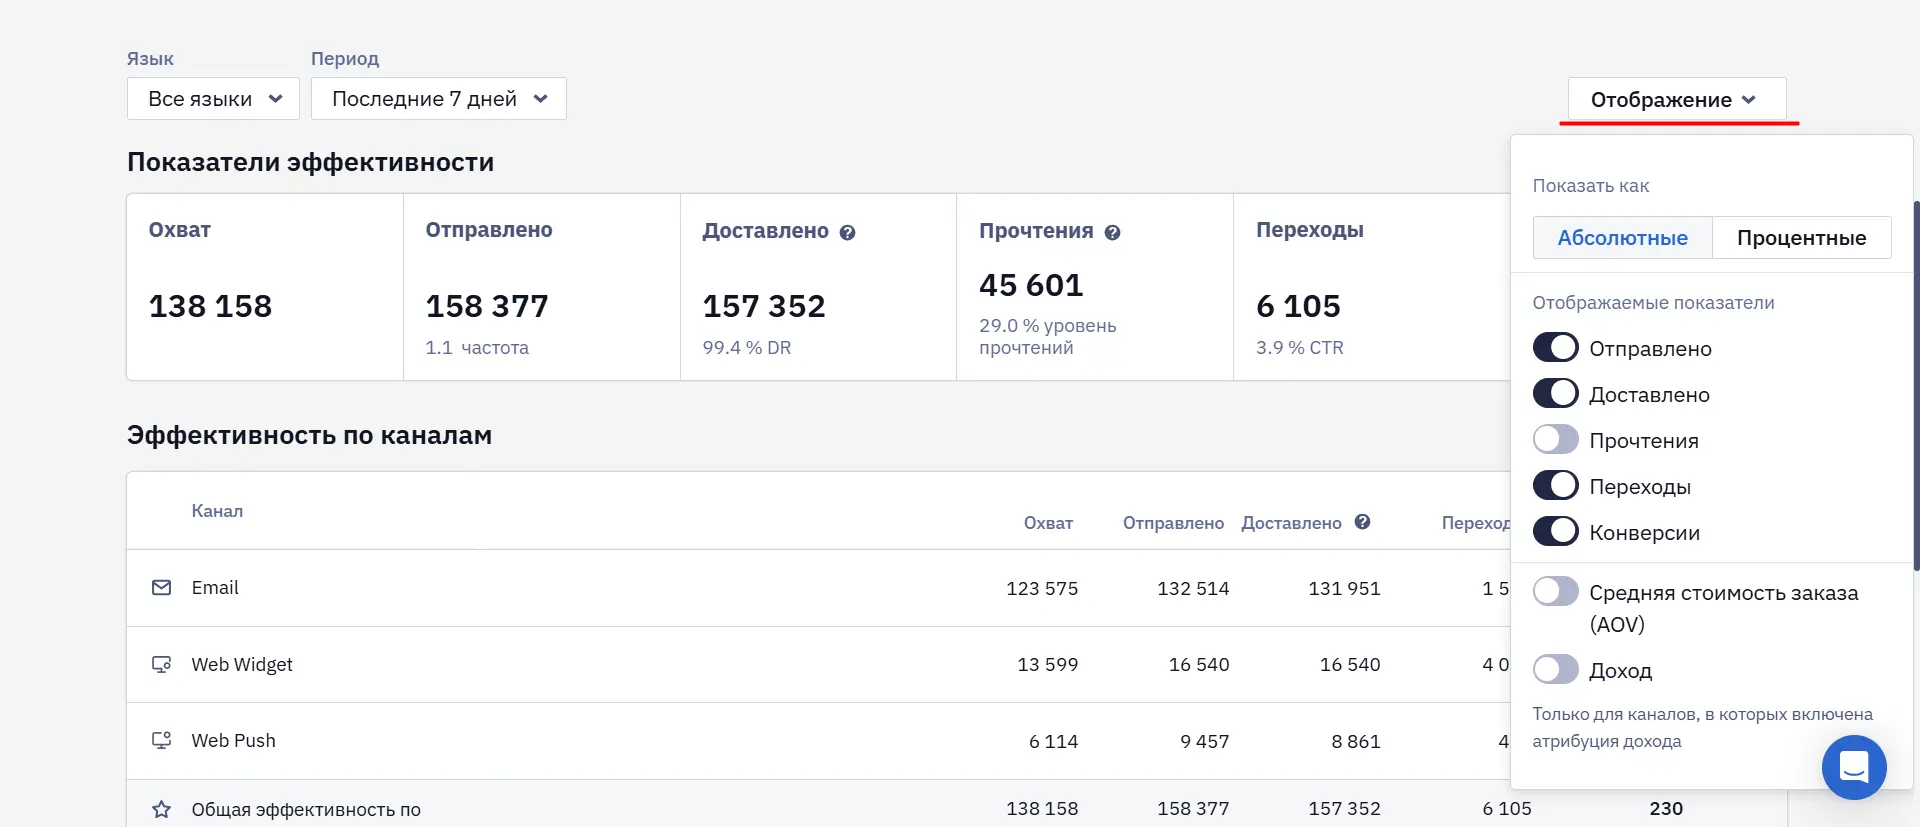Click the Web Widget channel icon
The height and width of the screenshot is (827, 1920).
pyautogui.click(x=161, y=664)
